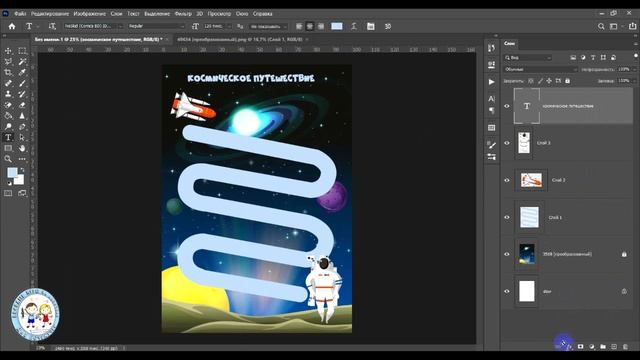Hide the преобразованный background image layer
Image resolution: width=640 pixels, height=360 pixels.
[507, 254]
